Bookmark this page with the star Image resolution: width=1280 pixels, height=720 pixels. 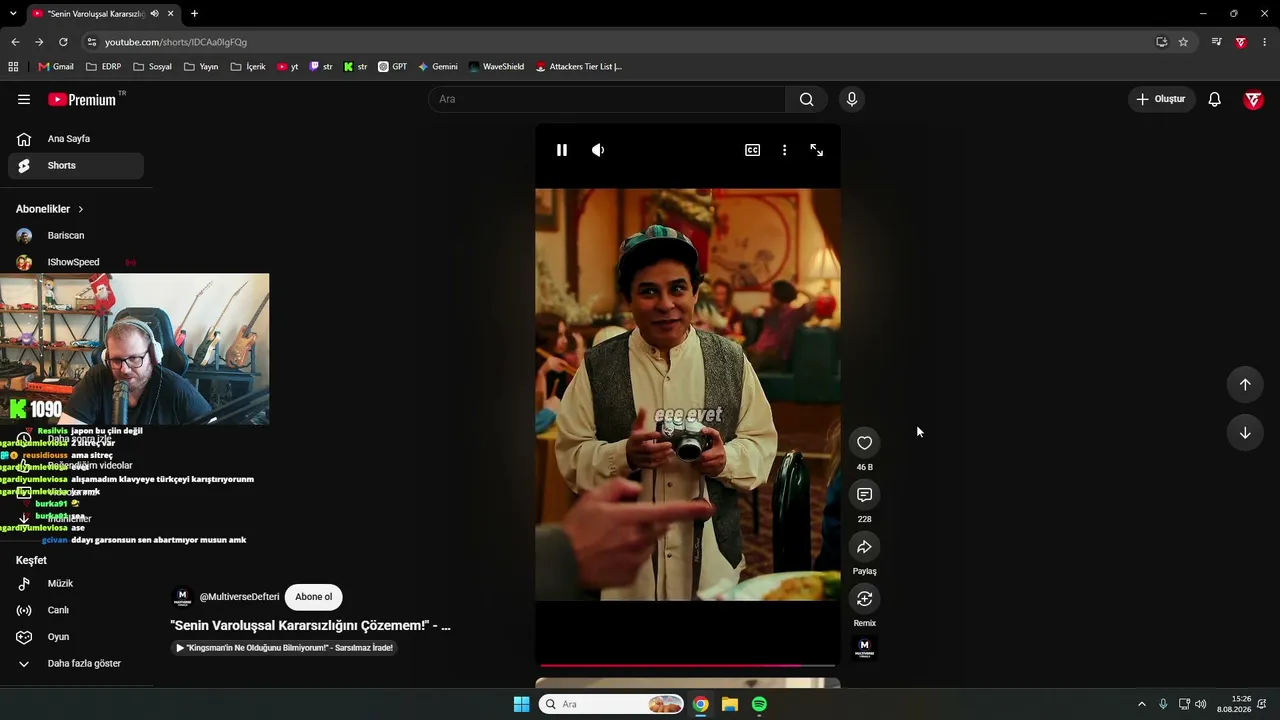(x=1183, y=42)
